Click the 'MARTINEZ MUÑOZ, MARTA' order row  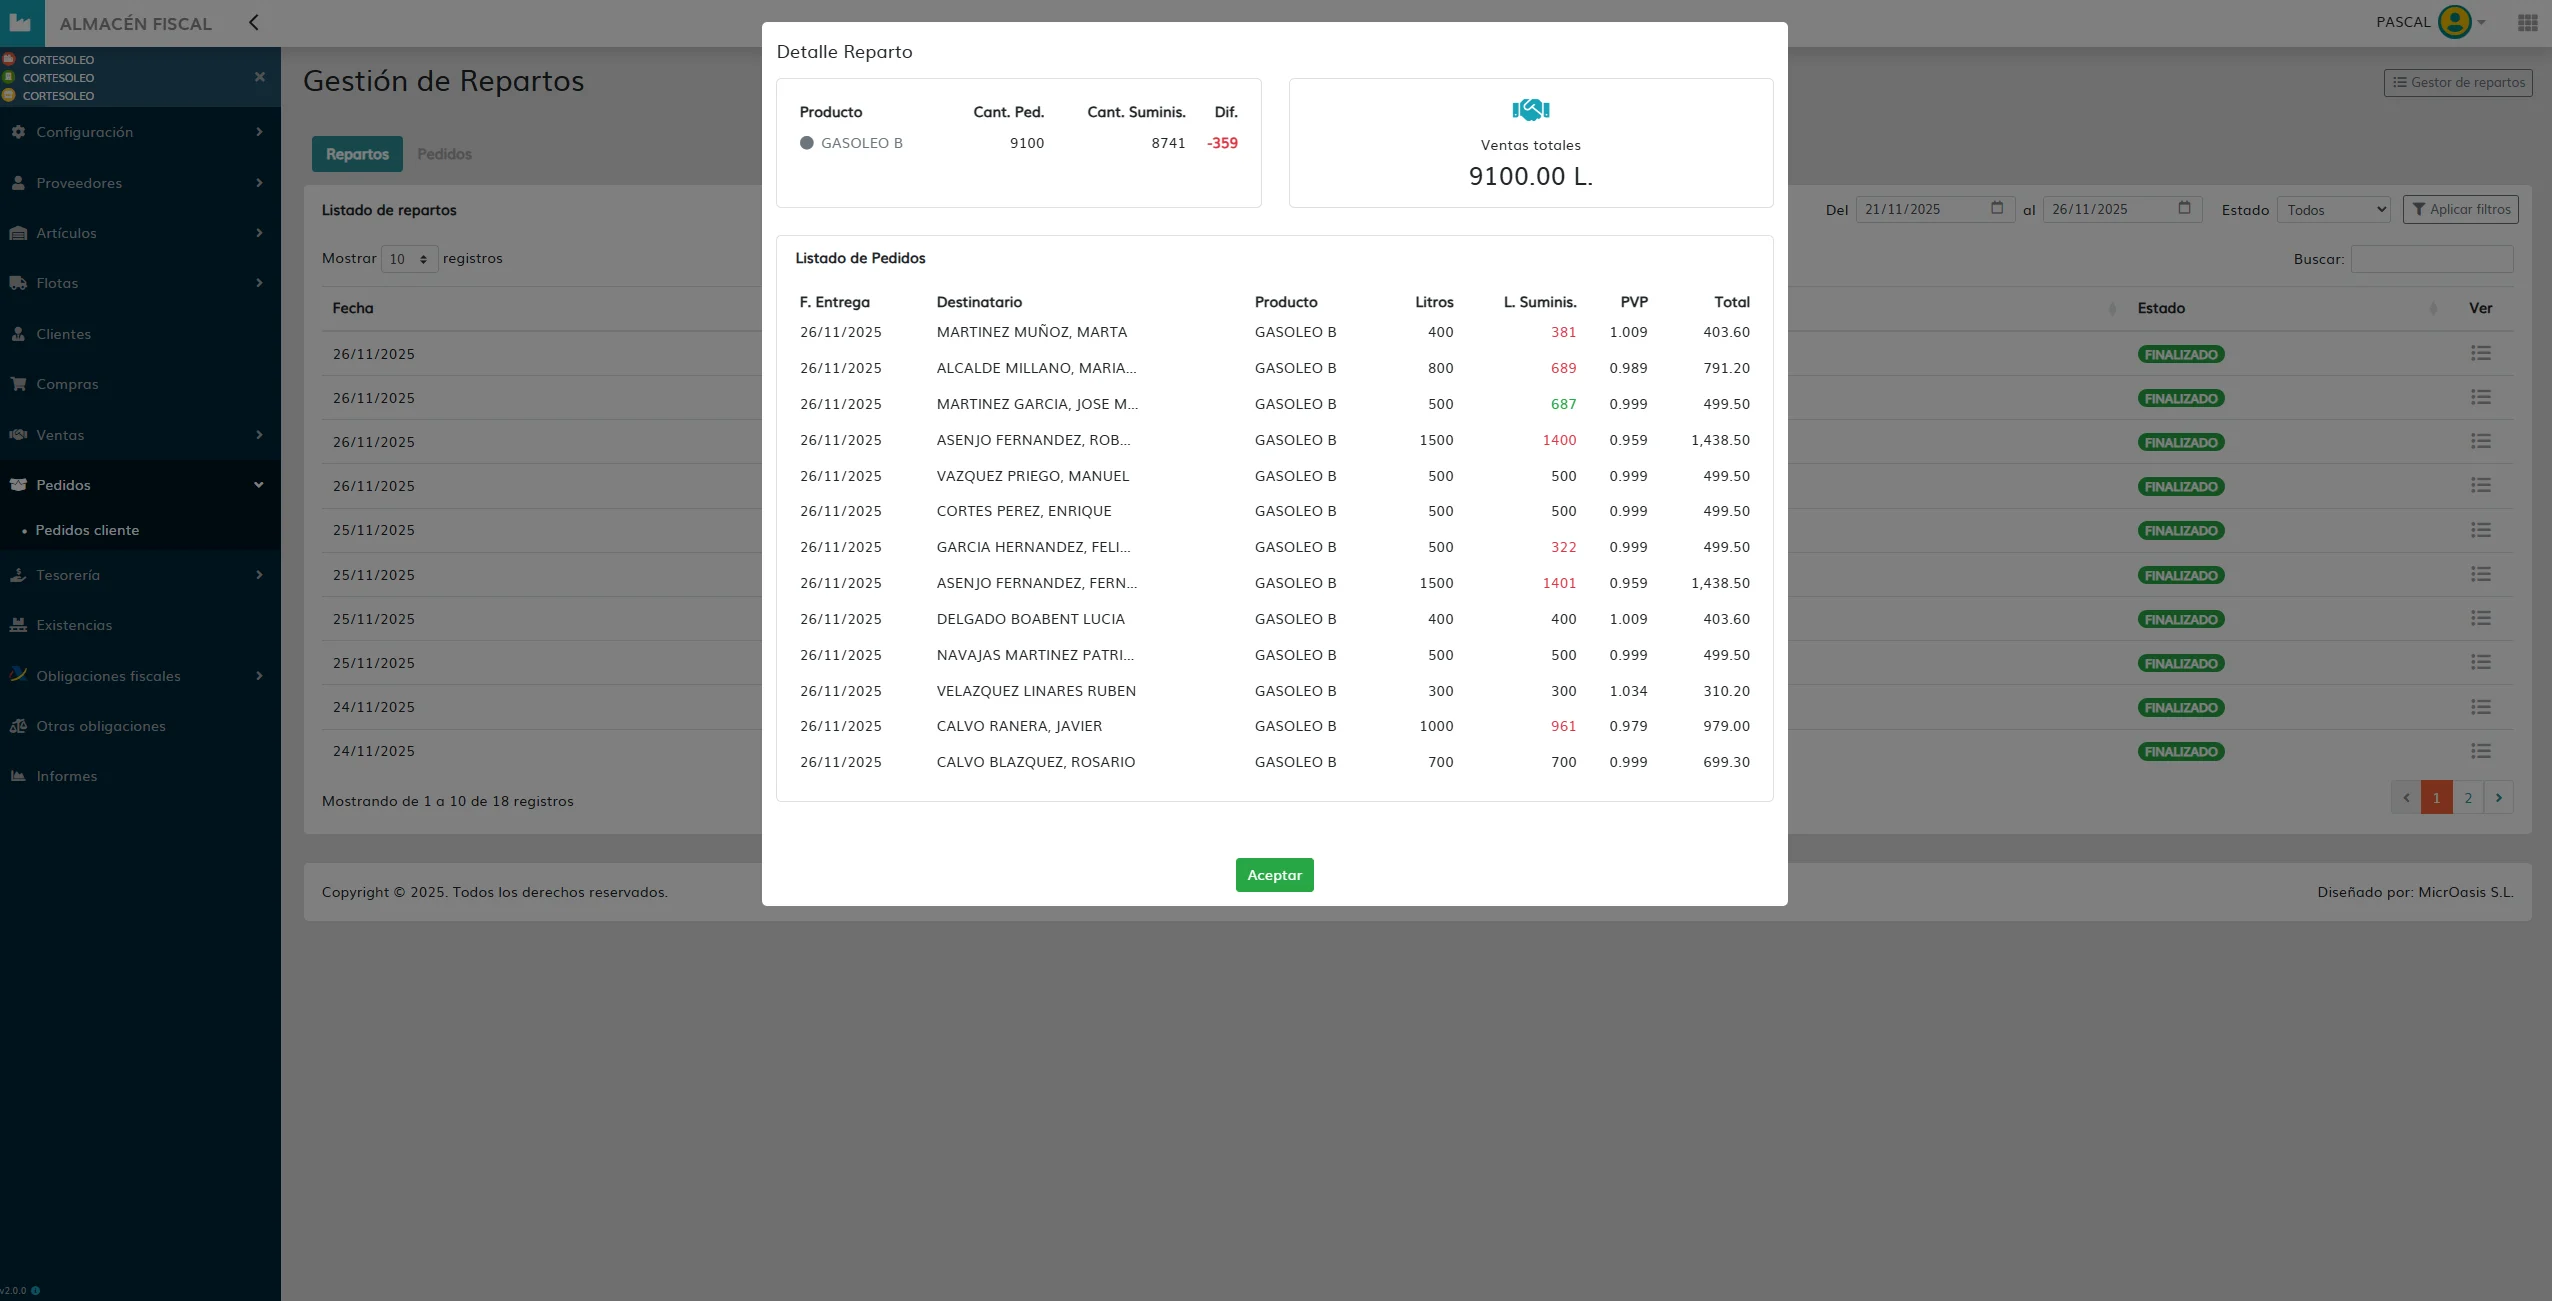1274,332
